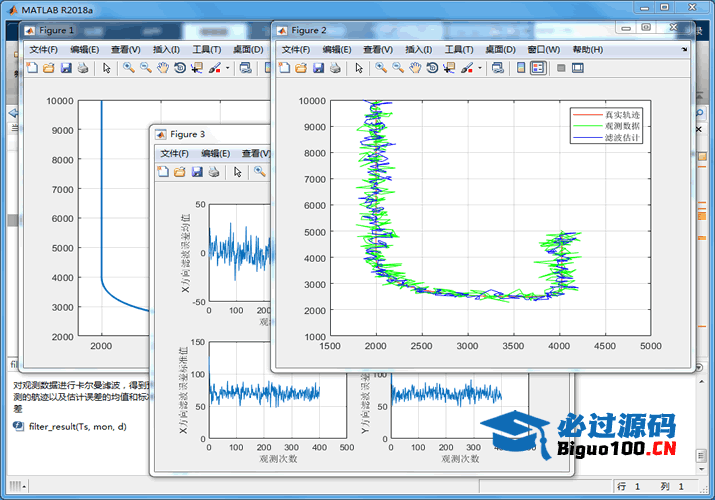The width and height of the screenshot is (715, 500).
Task: Open 文件(F) menu in Figure 1
Action: point(44,49)
